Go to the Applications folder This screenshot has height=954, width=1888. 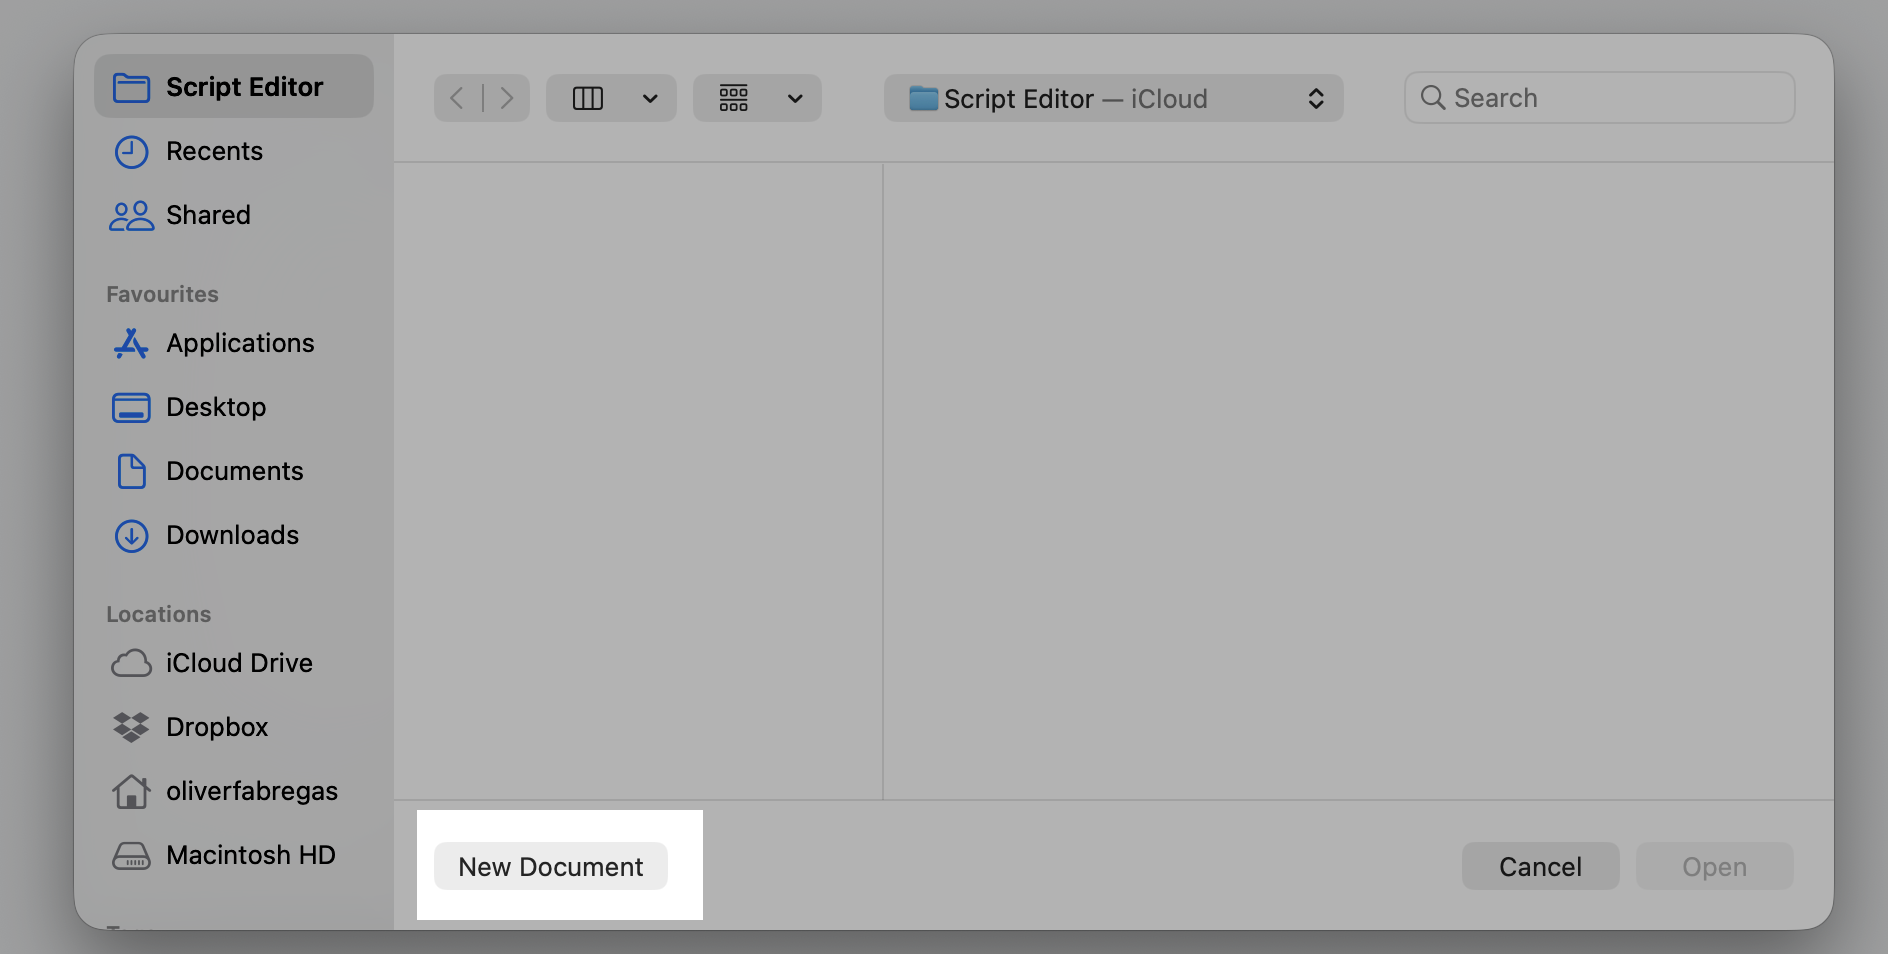(x=234, y=343)
